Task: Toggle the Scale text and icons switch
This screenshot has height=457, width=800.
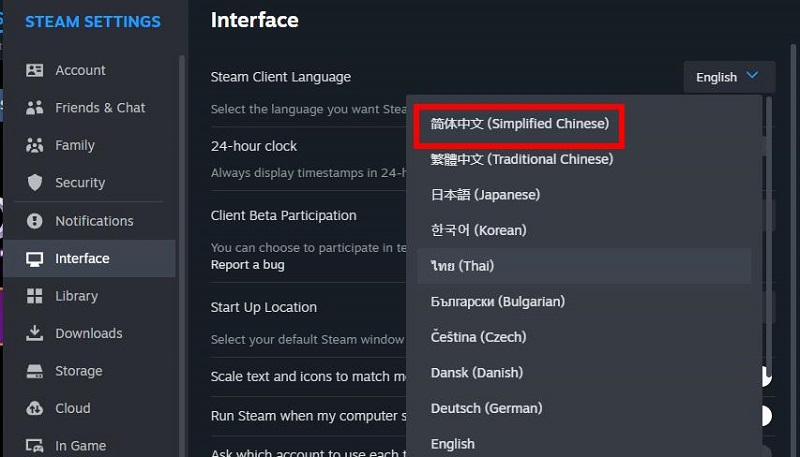Action: pos(766,376)
